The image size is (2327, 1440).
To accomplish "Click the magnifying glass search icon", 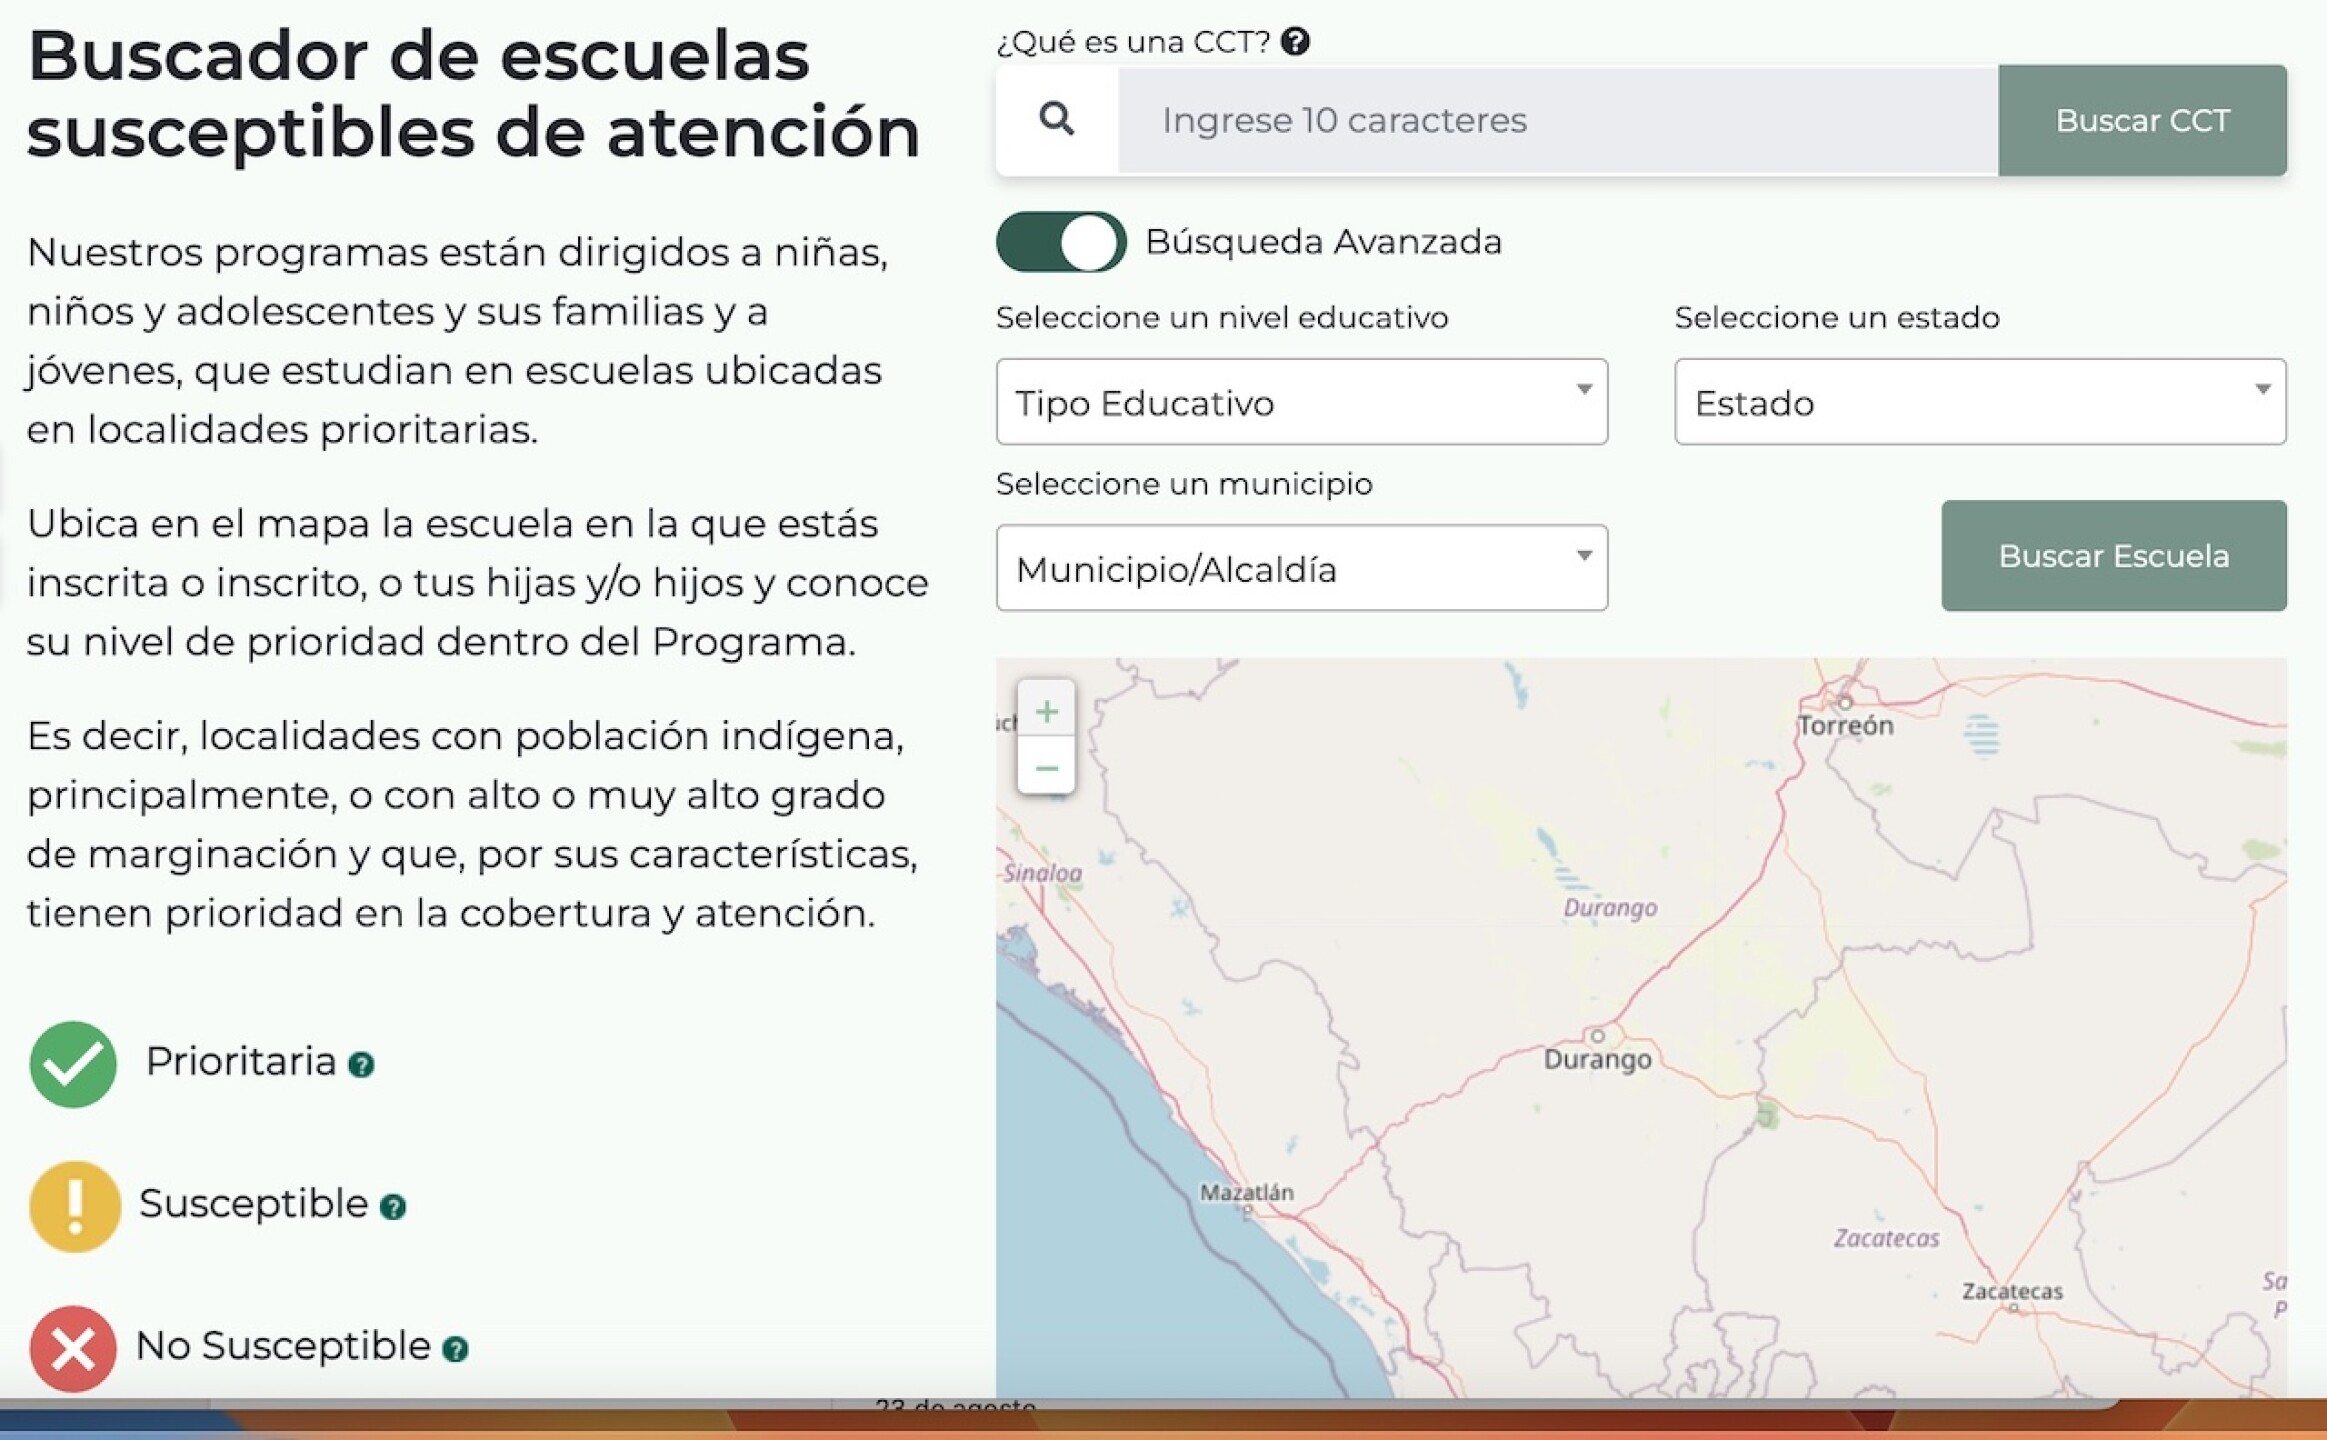I will [1056, 119].
